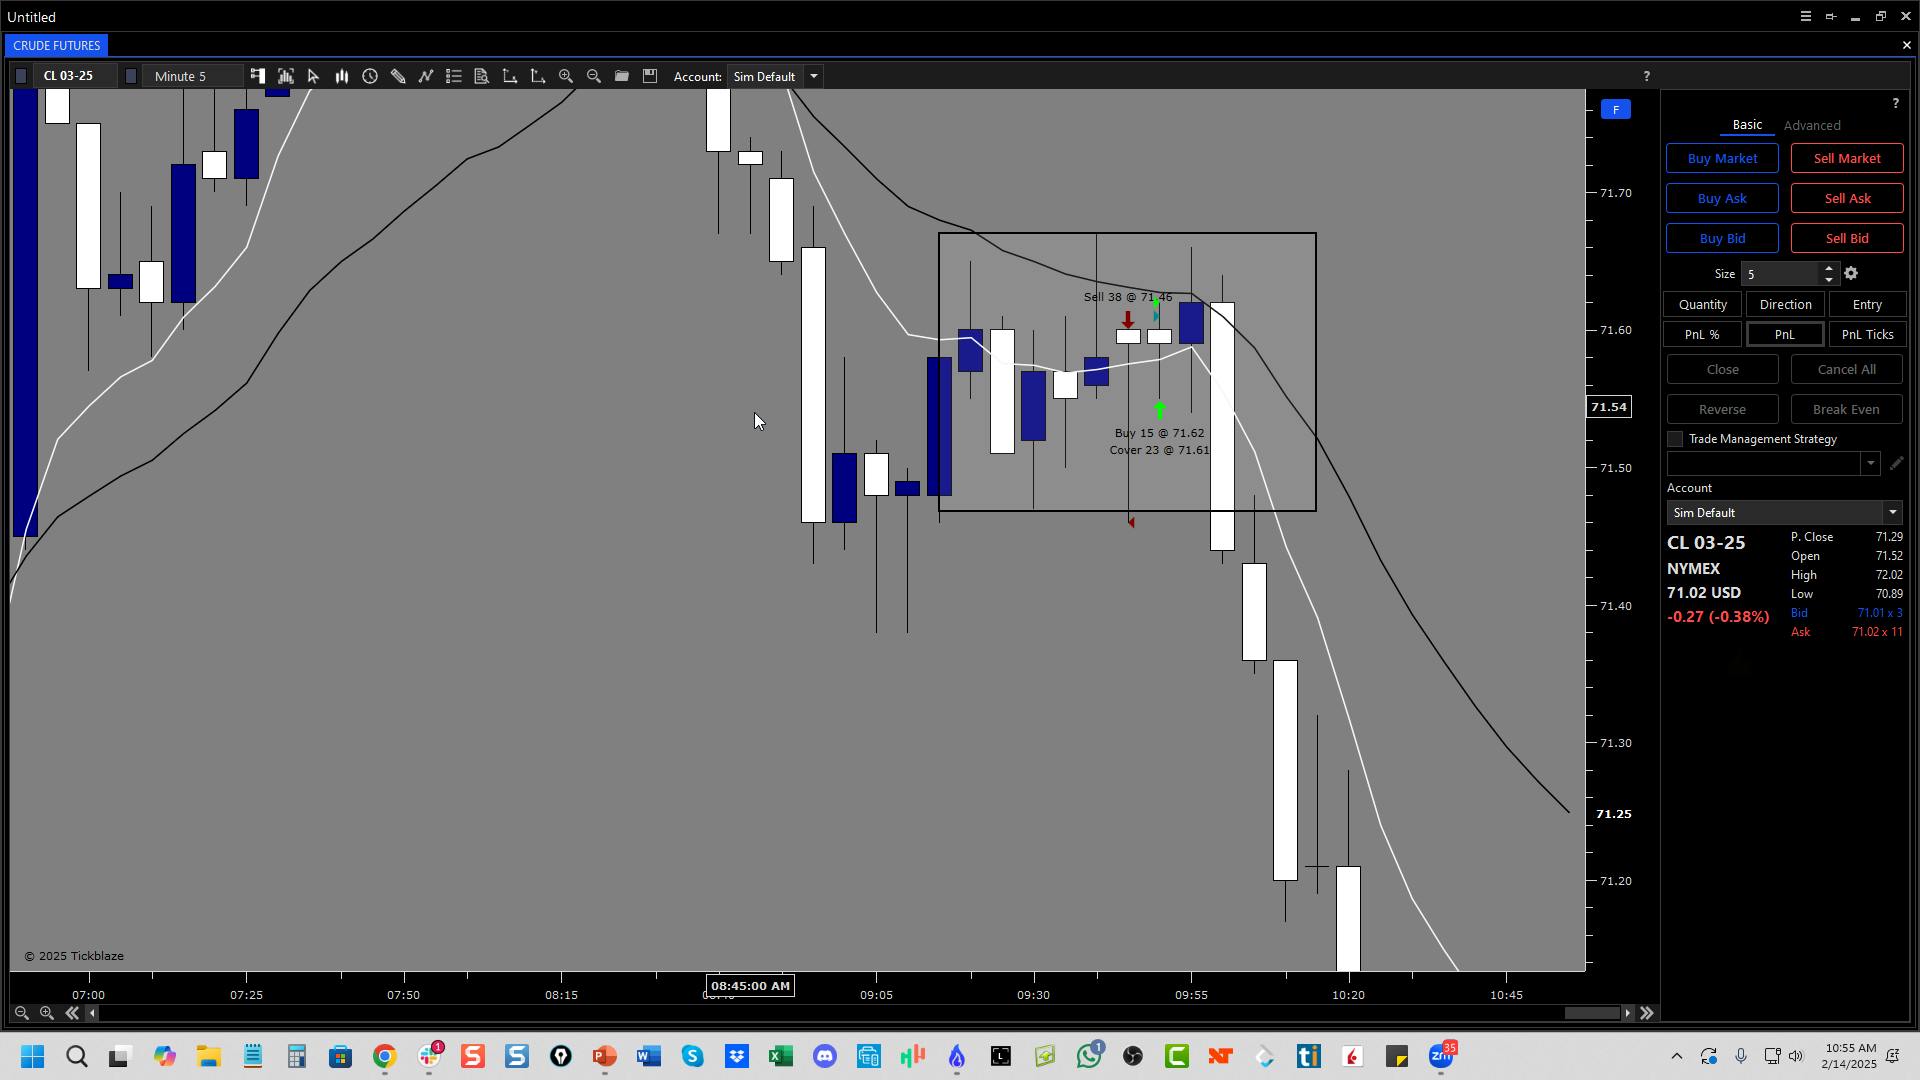The width and height of the screenshot is (1920, 1080).
Task: Enable Trade Management Strategy checkbox
Action: pos(1675,439)
